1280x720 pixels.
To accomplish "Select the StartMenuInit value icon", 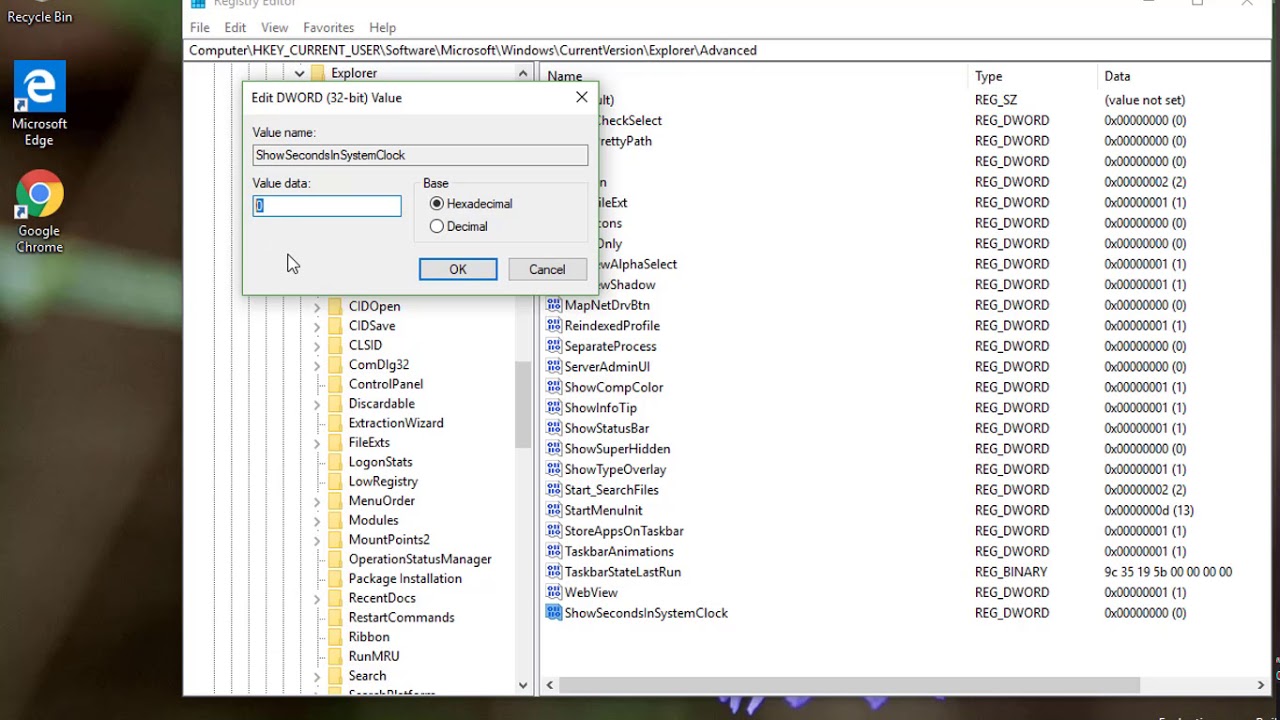I will point(553,510).
